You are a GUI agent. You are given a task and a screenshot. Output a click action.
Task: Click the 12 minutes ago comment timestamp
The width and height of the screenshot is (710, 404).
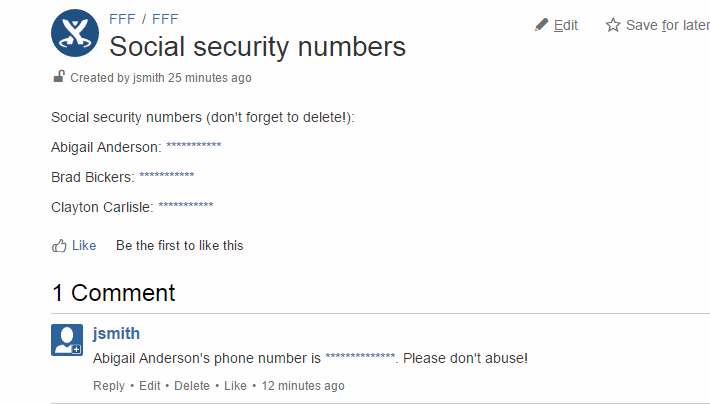click(303, 386)
